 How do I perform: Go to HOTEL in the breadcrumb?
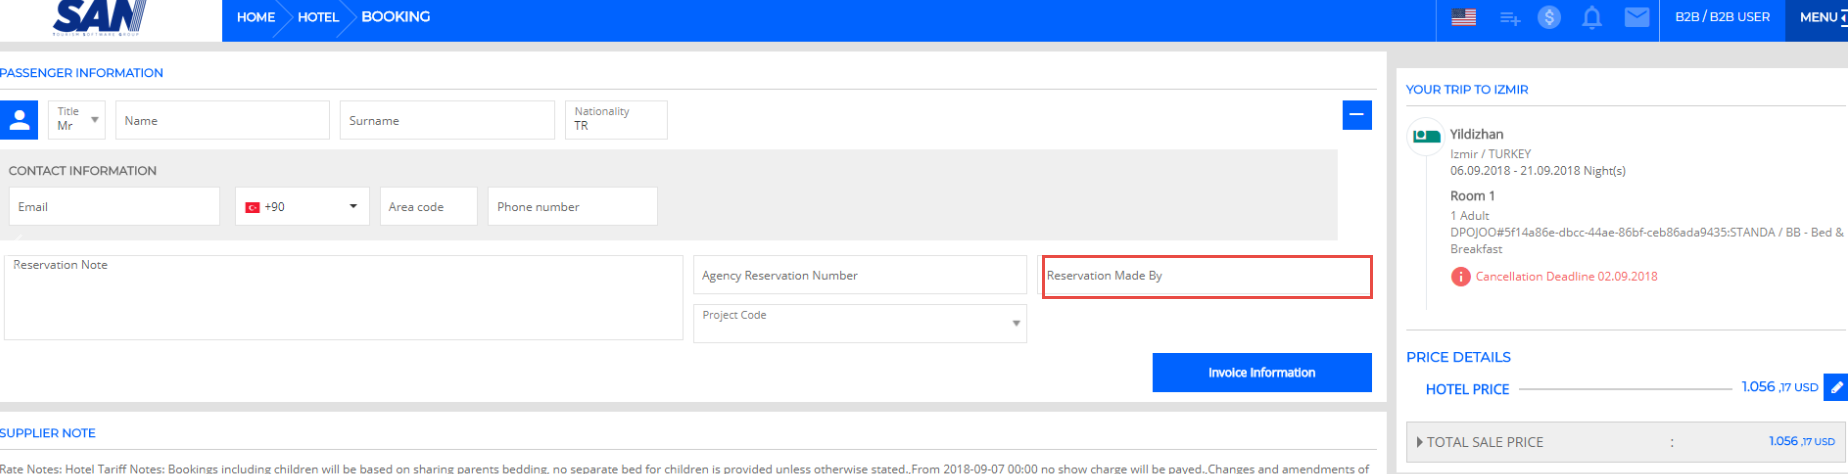tap(318, 17)
